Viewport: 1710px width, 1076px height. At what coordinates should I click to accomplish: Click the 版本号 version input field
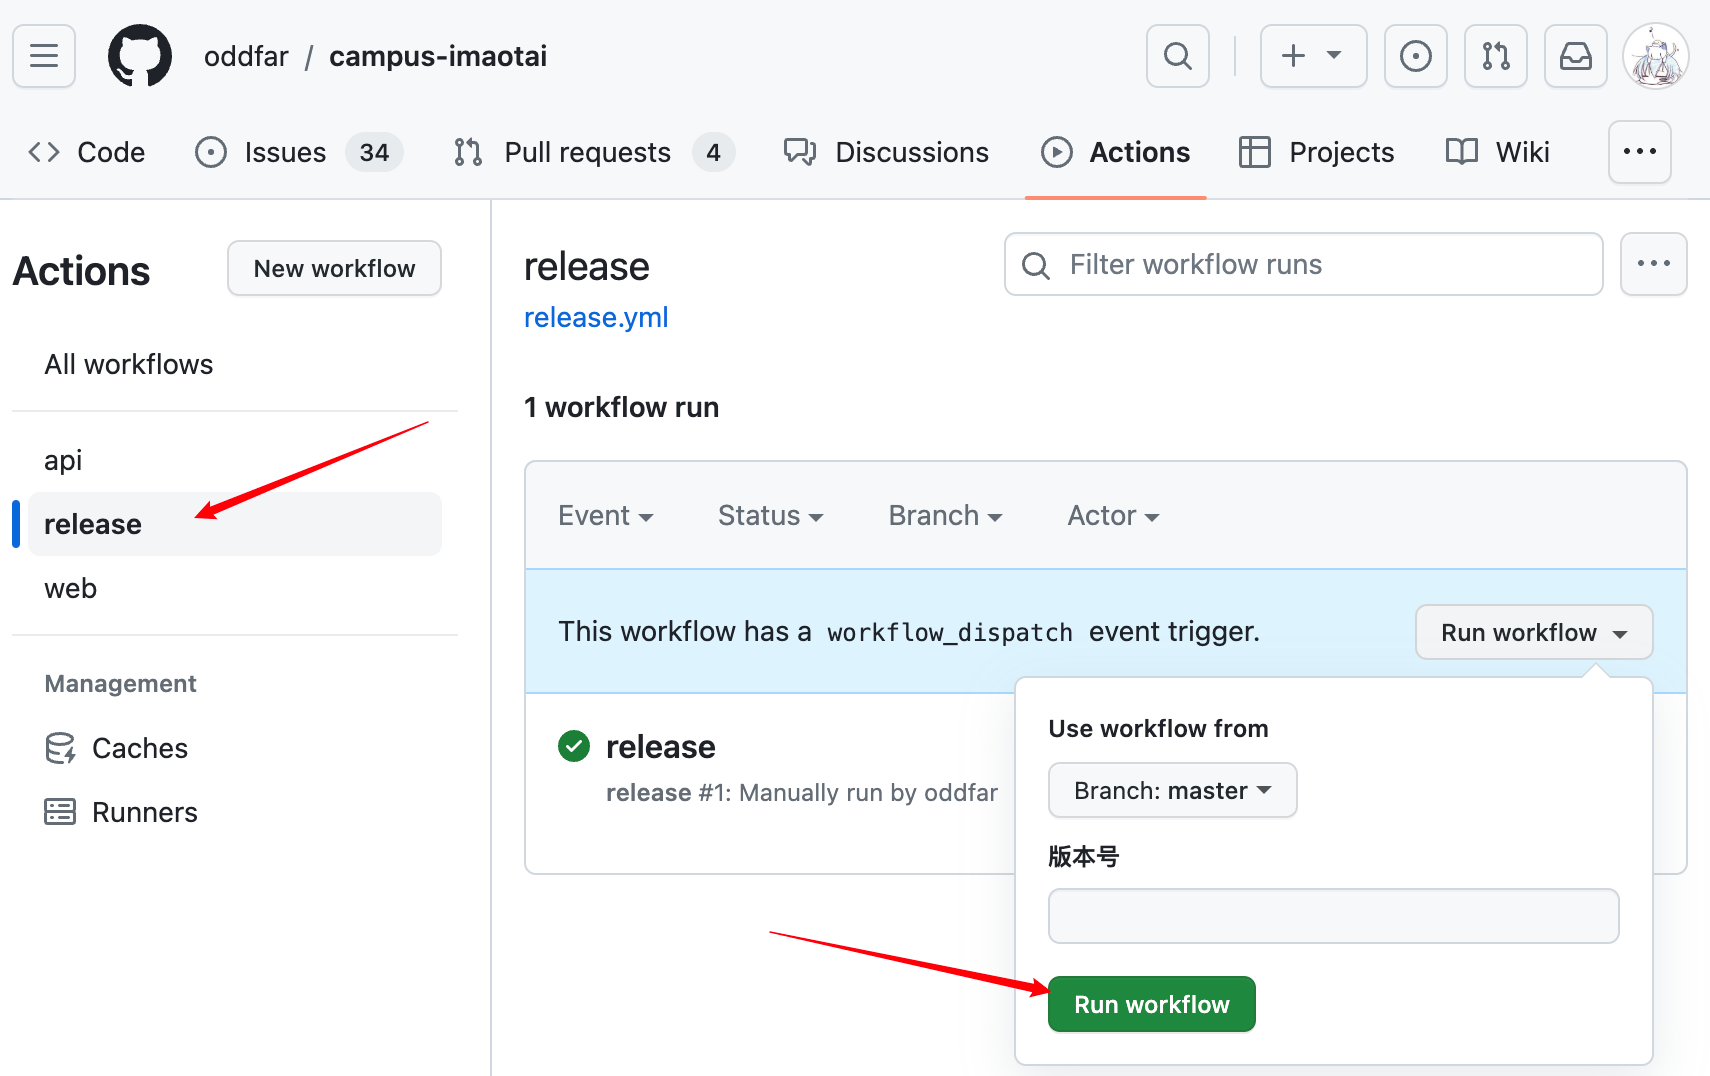tap(1333, 916)
